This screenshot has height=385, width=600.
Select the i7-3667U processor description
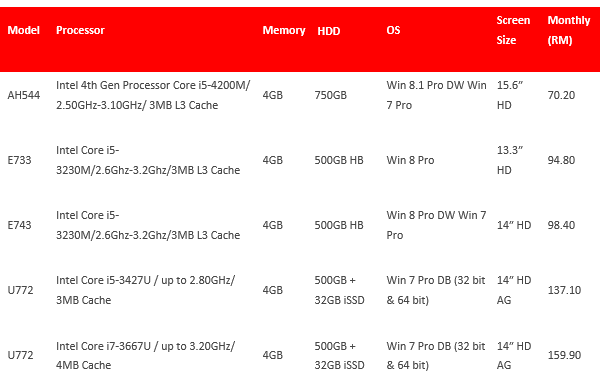tap(145, 355)
